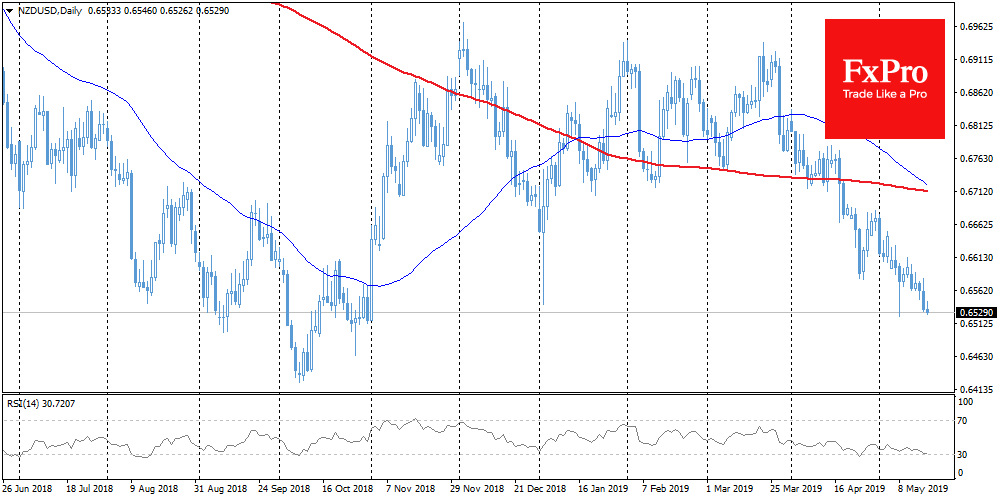Click the RSI 100 scale label
The width and height of the screenshot is (1000, 500).
tap(966, 401)
